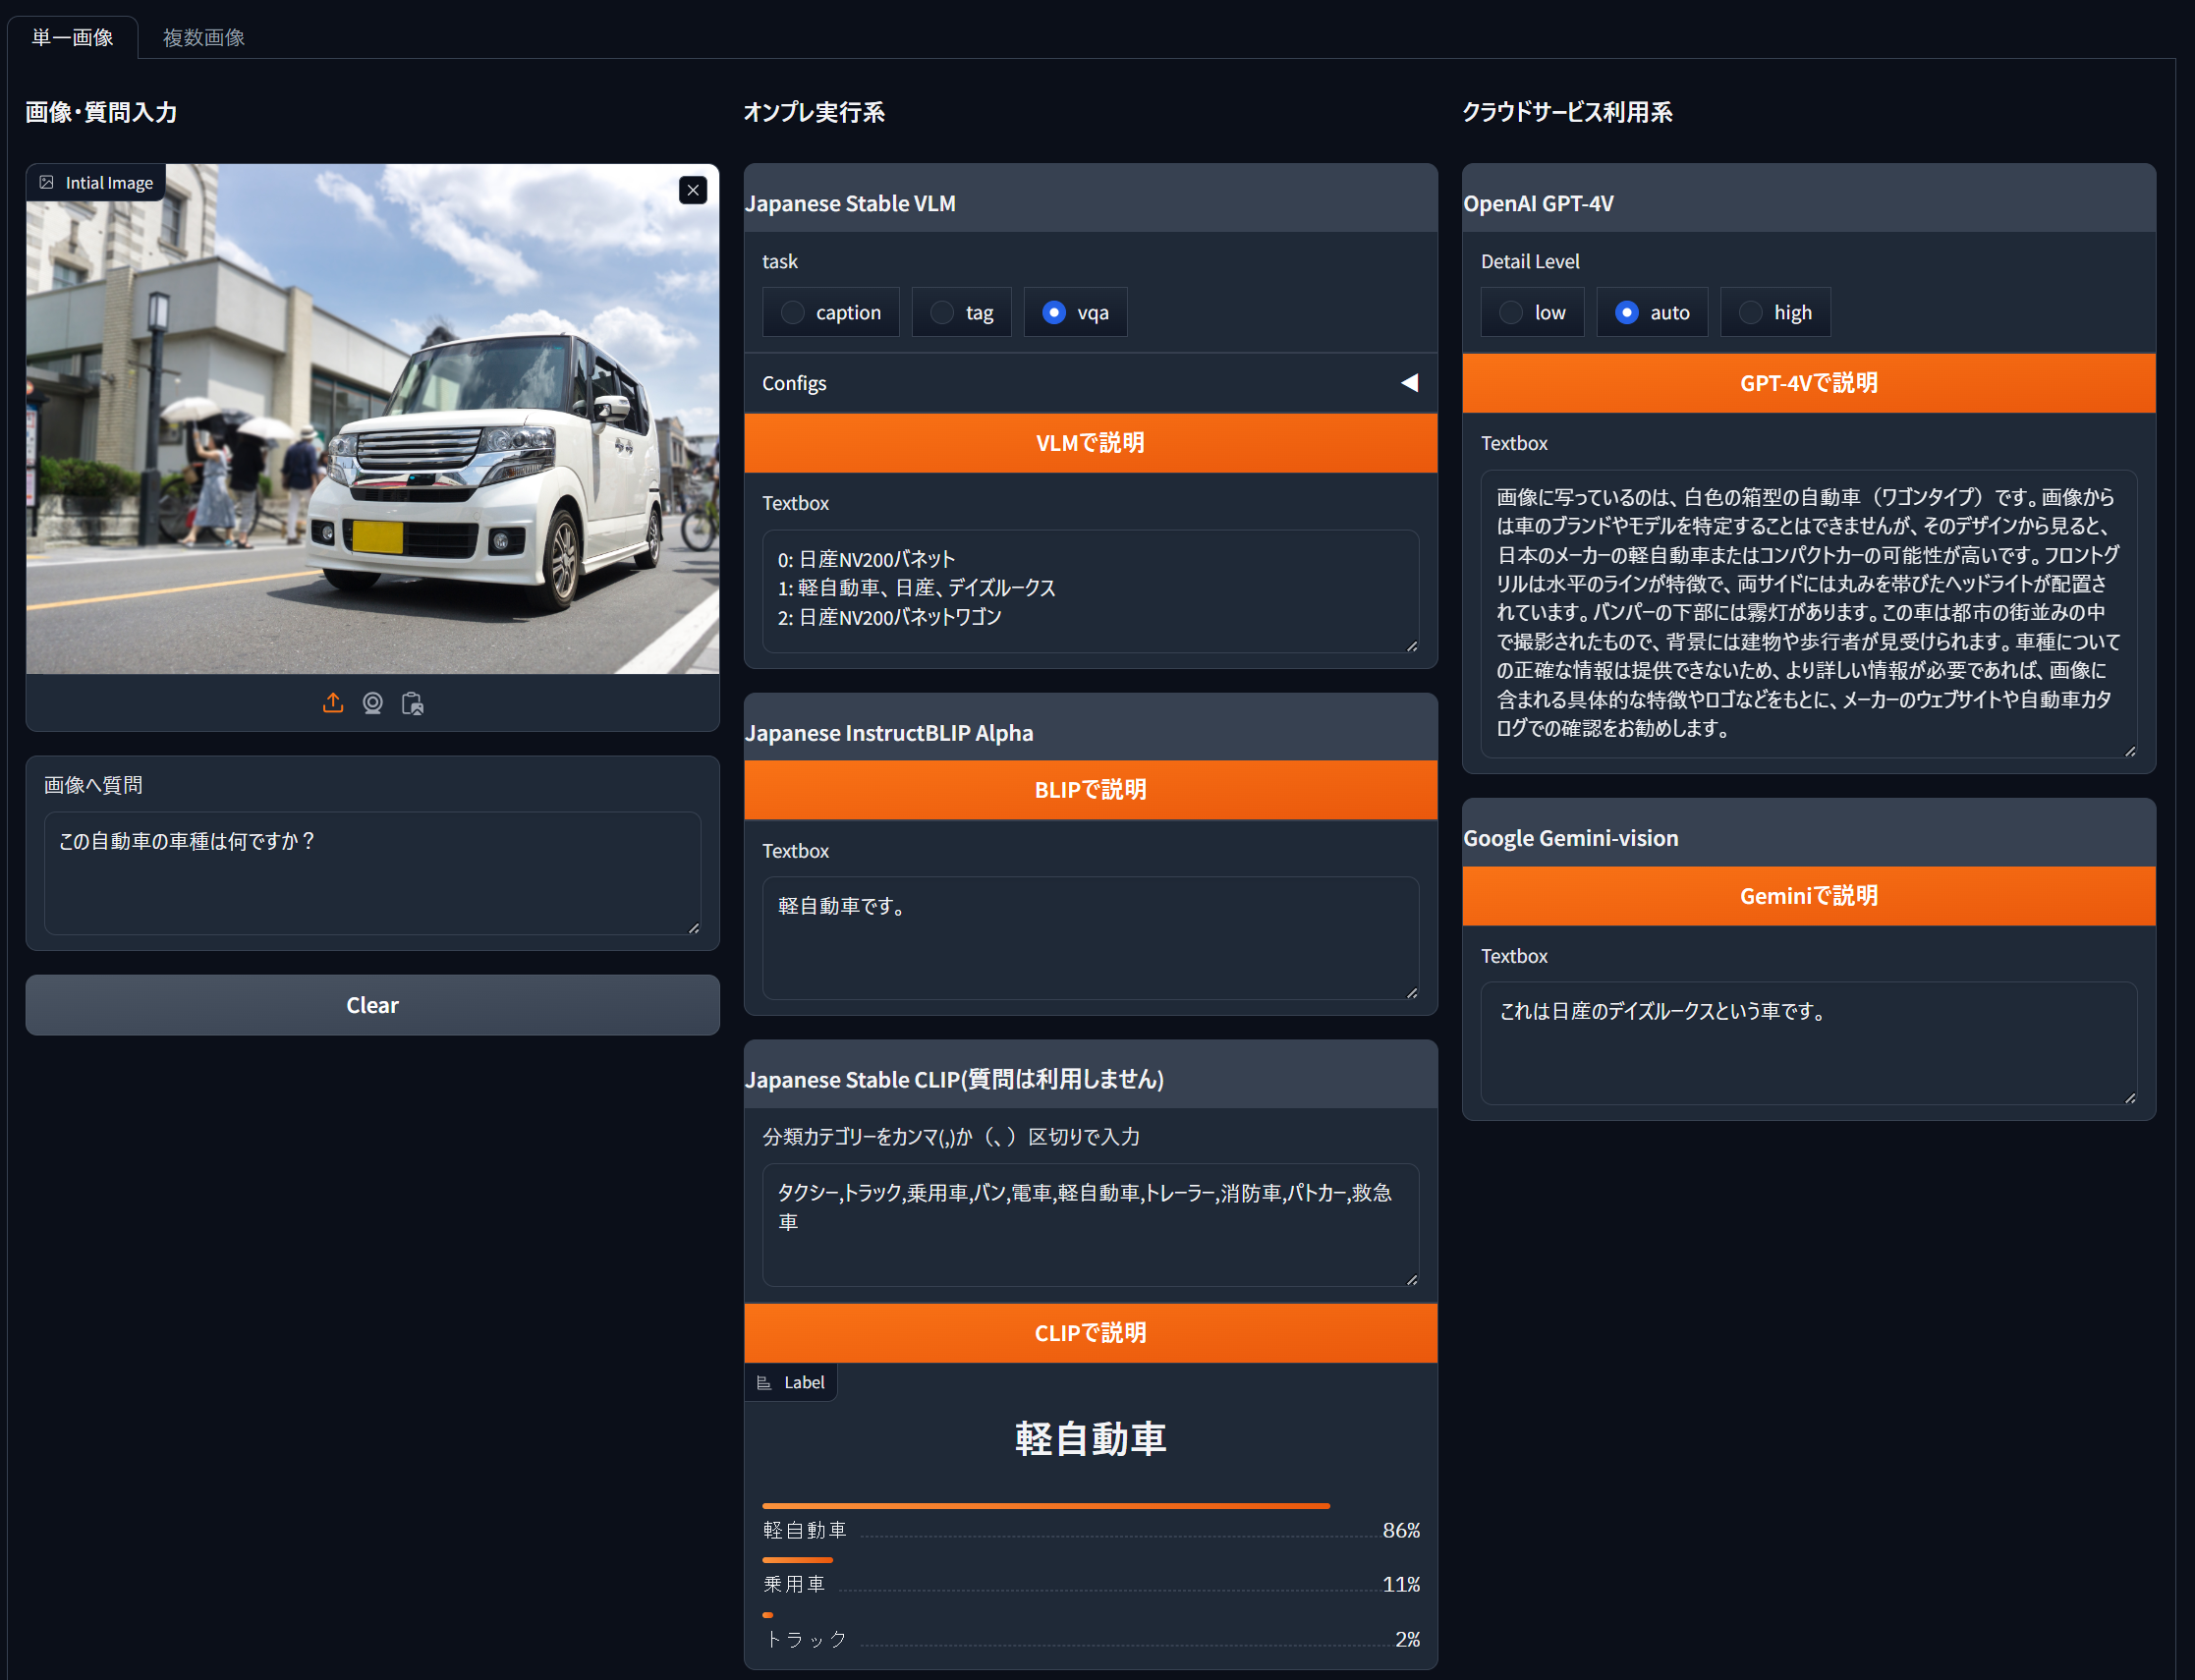Select the 単一画像 tab
This screenshot has width=2195, height=1680.
coord(71,38)
